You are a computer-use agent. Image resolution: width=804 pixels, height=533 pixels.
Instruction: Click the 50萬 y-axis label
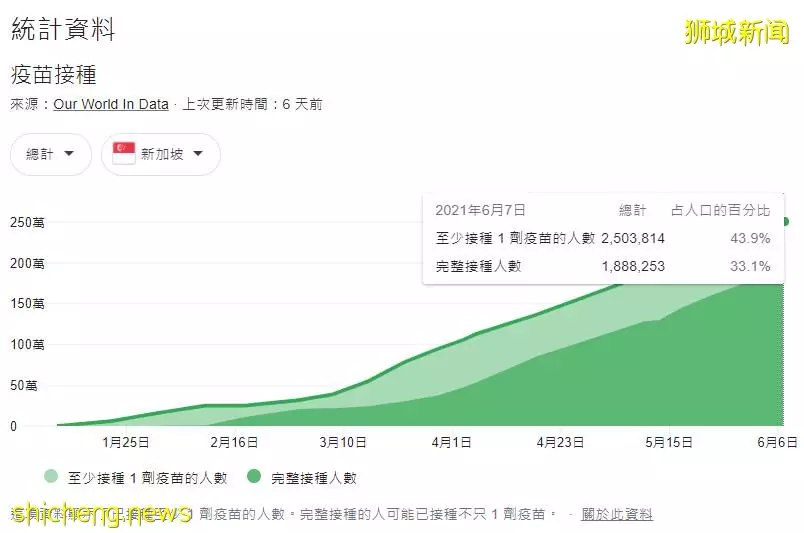click(24, 385)
